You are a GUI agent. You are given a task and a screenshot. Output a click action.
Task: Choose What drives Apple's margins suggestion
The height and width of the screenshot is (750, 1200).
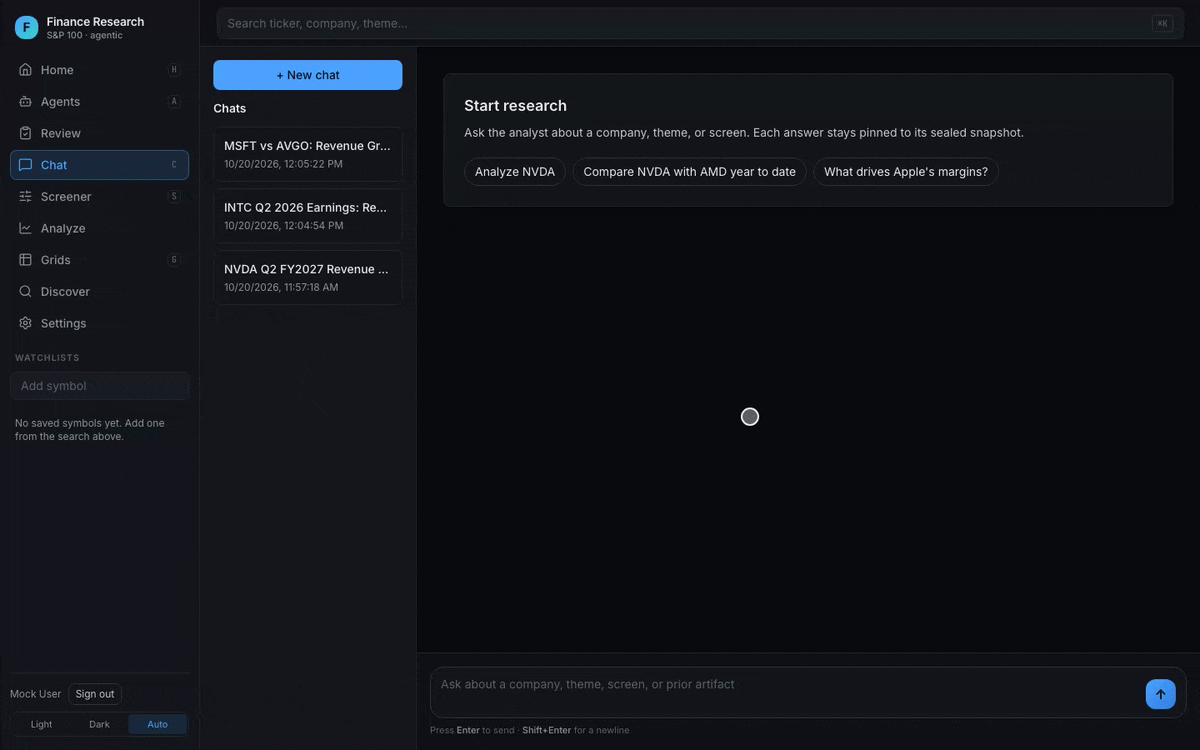pos(906,172)
